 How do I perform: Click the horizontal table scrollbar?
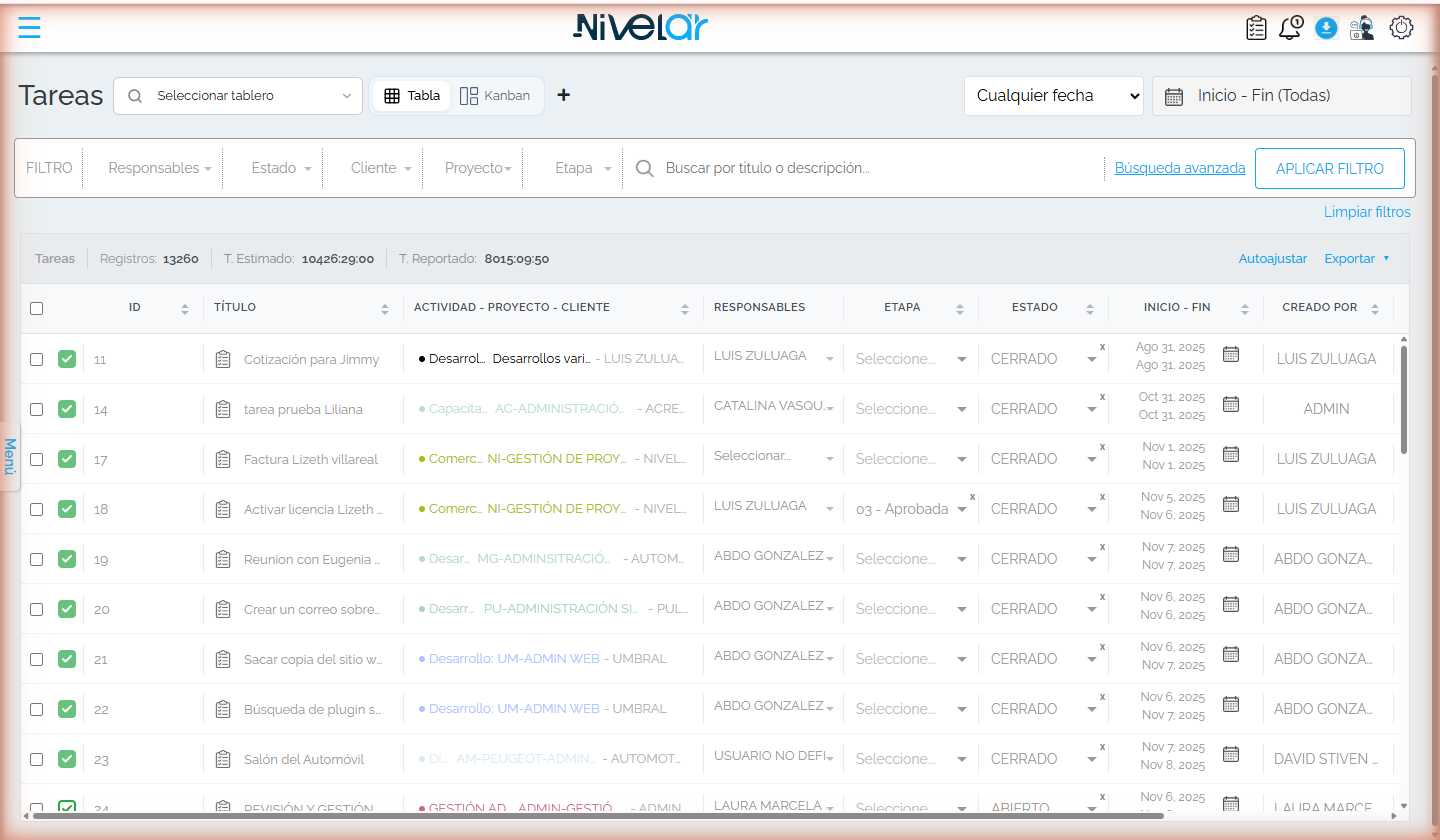point(598,816)
